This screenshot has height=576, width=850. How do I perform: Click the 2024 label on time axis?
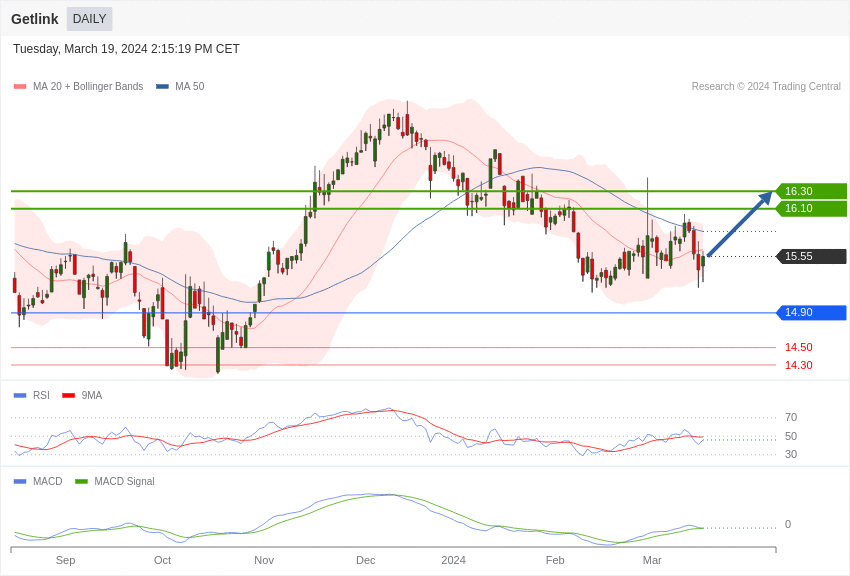tap(453, 560)
